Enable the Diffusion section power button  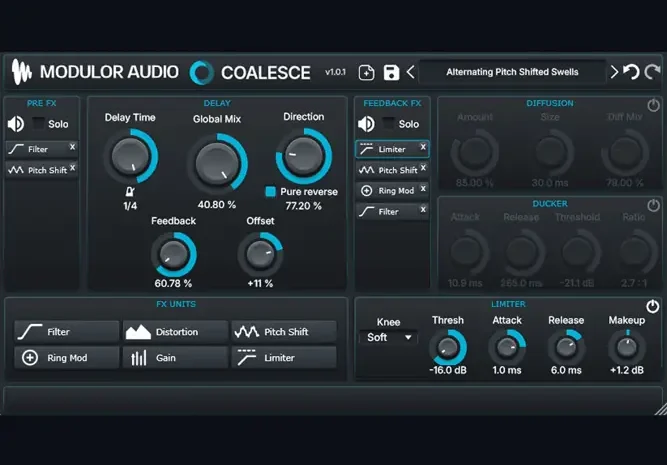click(x=653, y=105)
